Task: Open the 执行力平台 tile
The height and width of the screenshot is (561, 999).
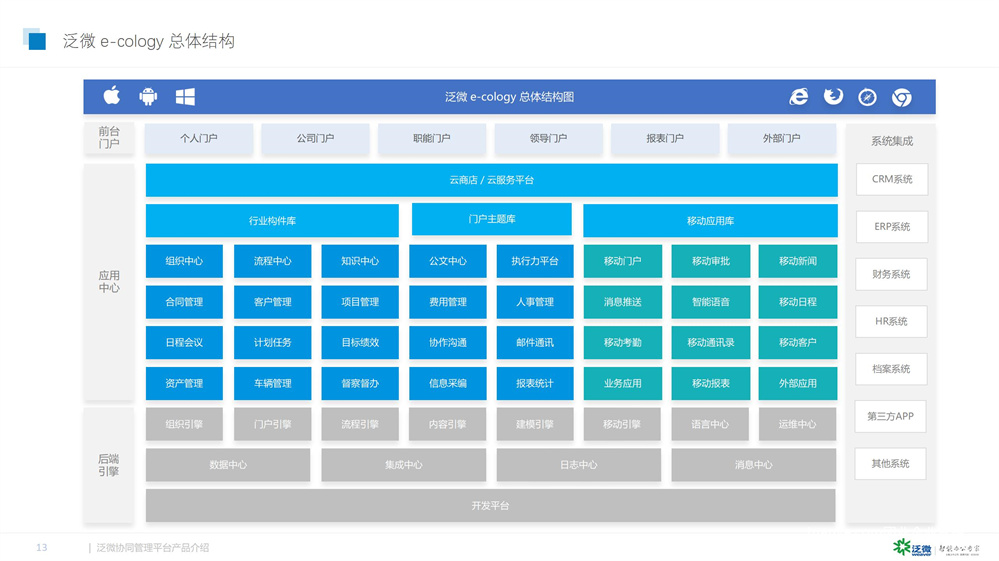Action: point(535,261)
